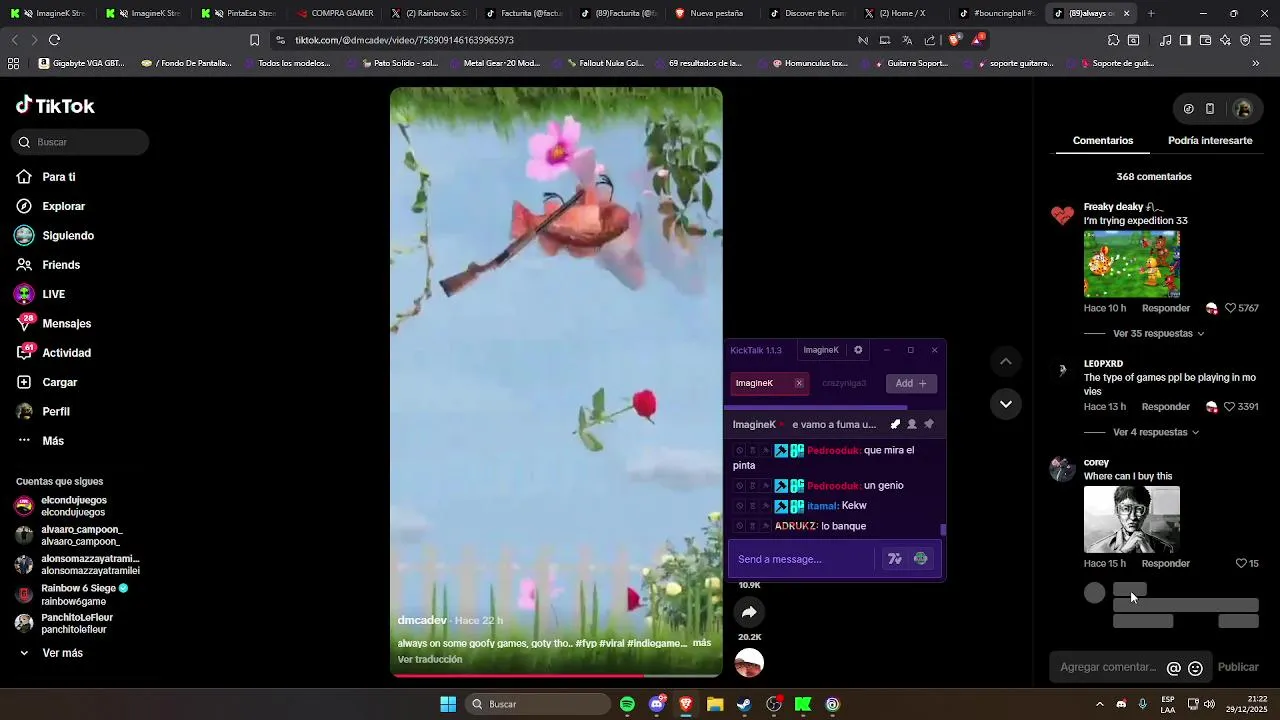Open Steam from the taskbar

tap(744, 704)
